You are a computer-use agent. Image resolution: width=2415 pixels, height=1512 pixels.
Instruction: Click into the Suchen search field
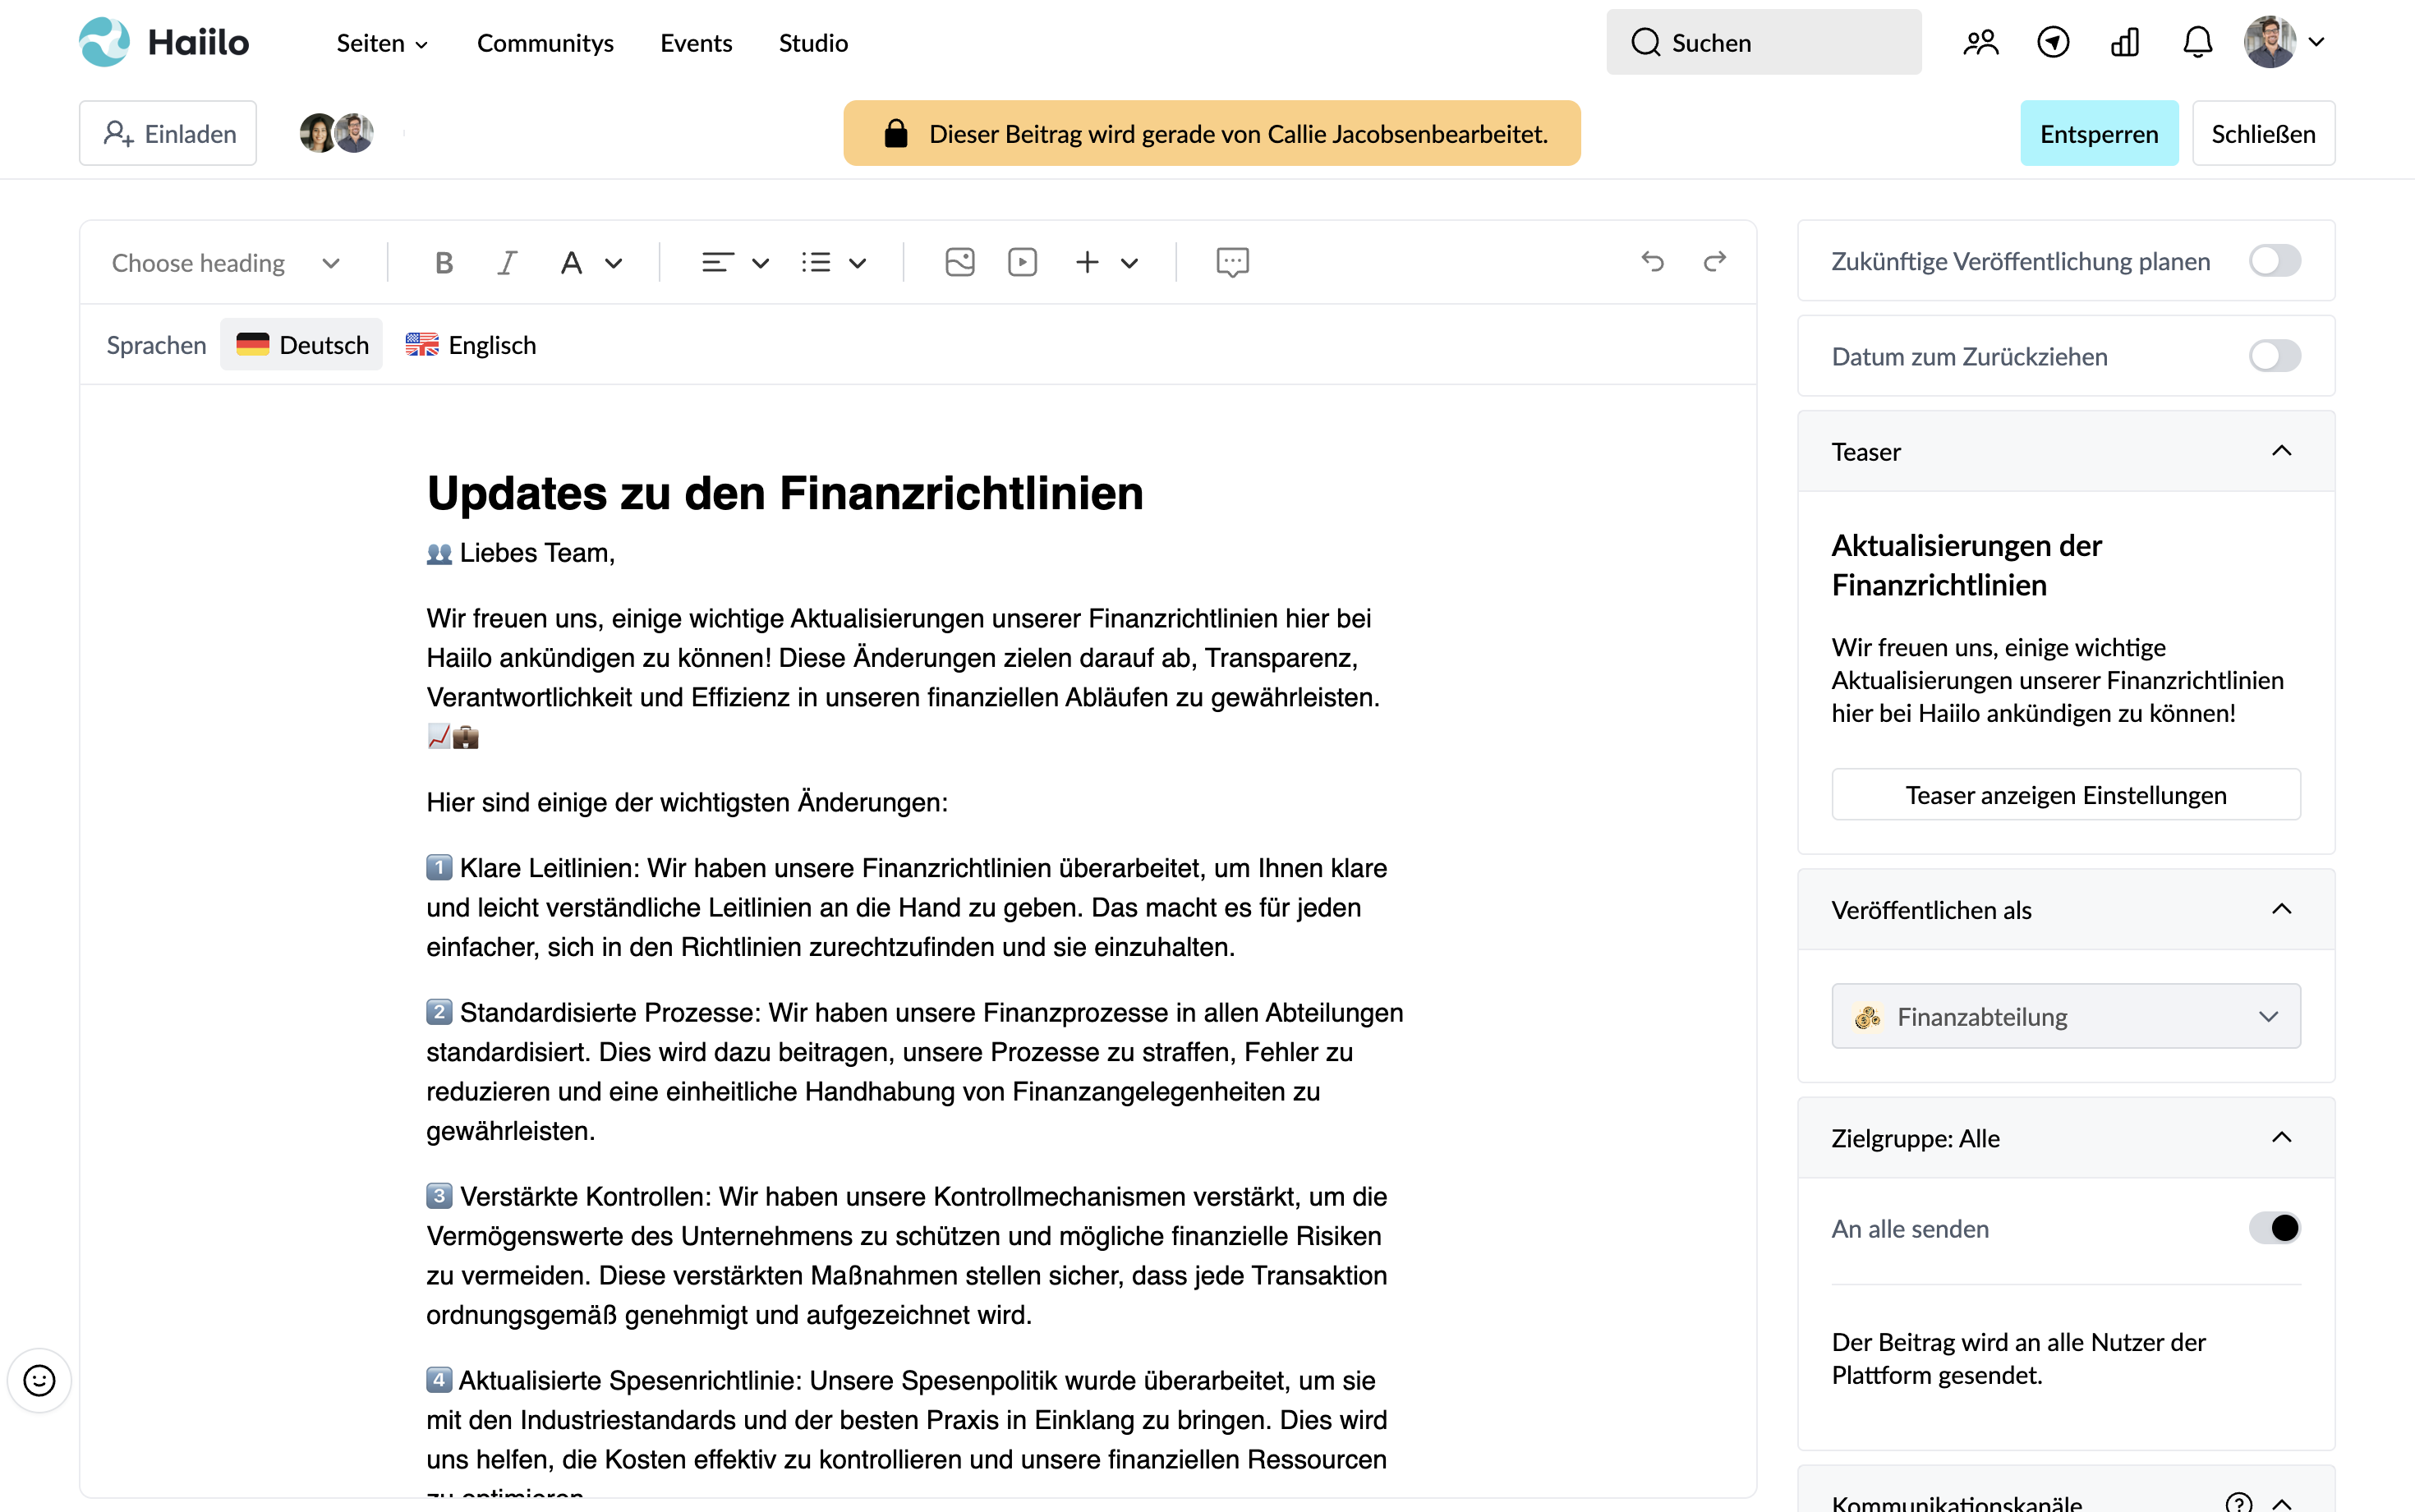[1763, 42]
